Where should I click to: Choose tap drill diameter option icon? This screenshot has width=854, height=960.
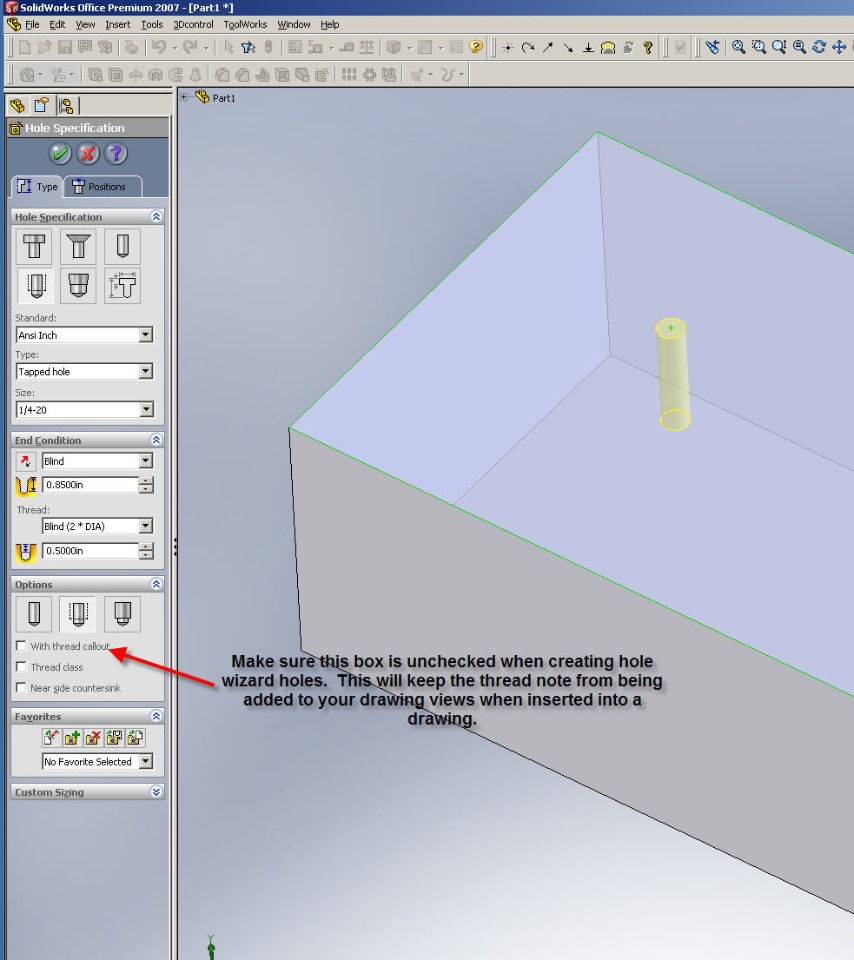tap(34, 613)
